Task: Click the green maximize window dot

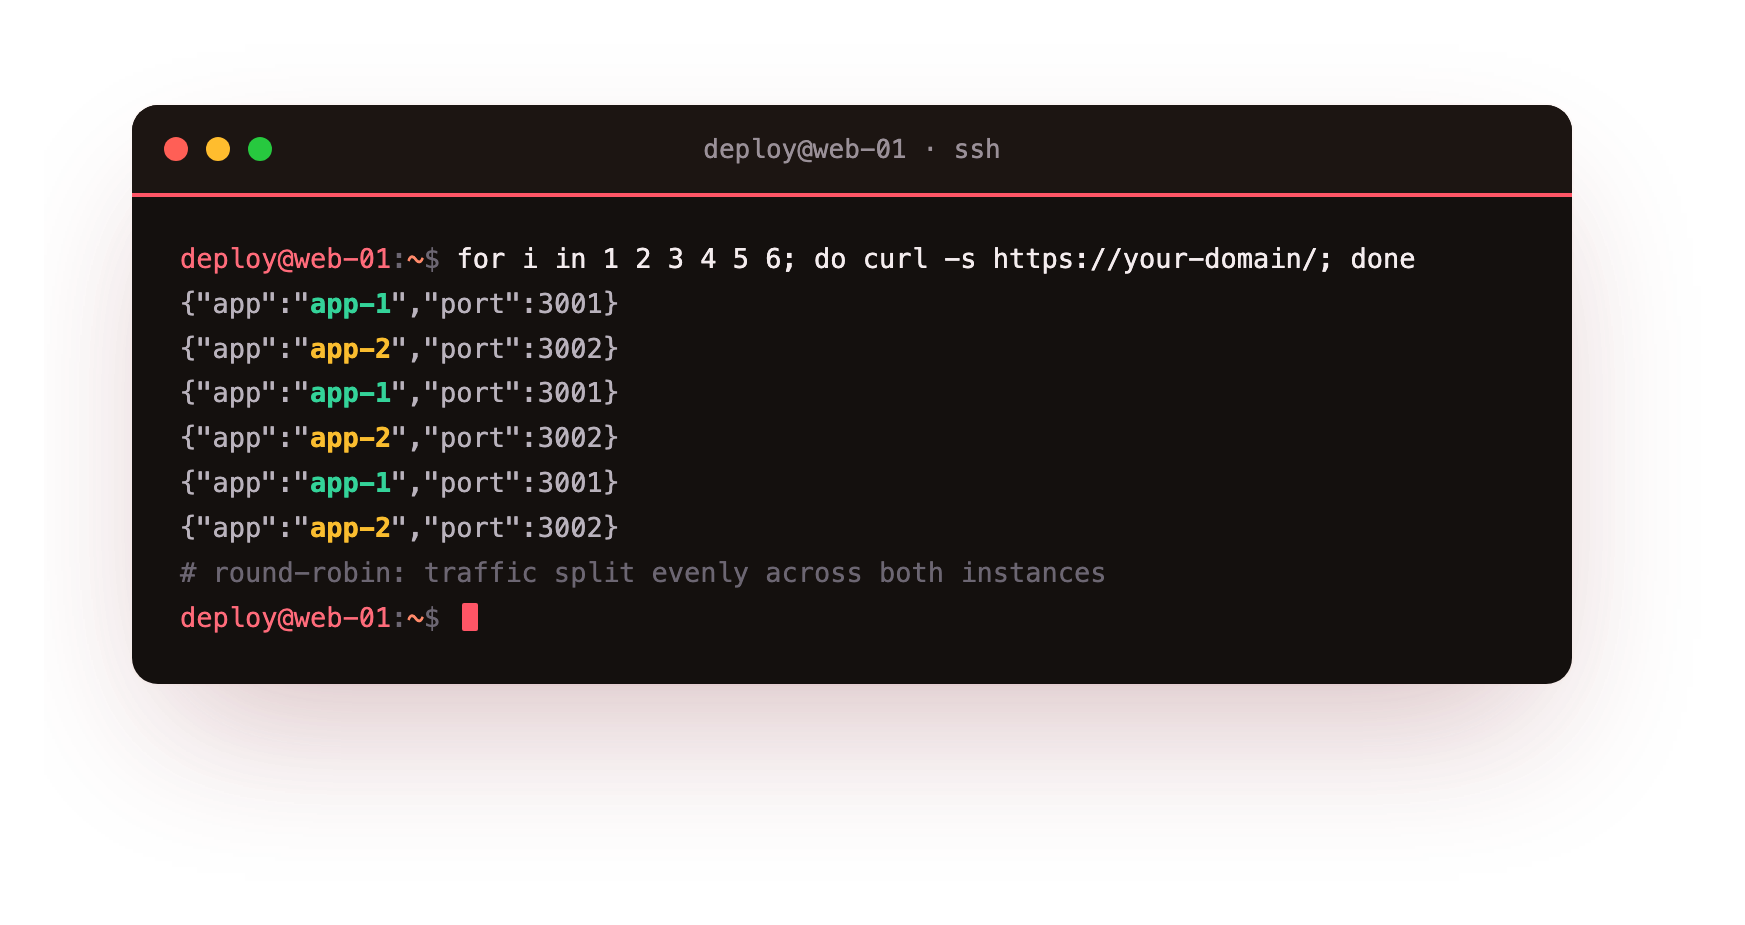Action: click(260, 149)
